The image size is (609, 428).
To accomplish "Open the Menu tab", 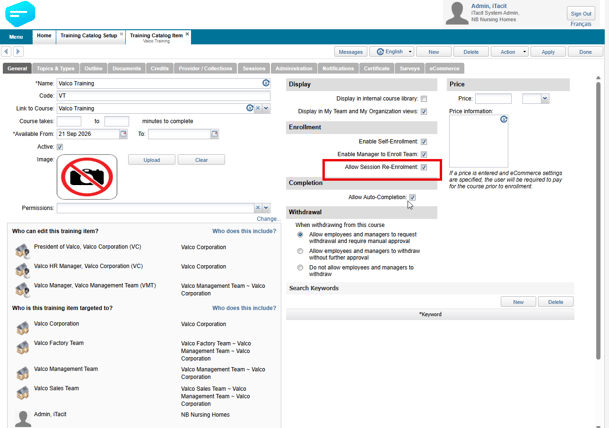I will [16, 37].
